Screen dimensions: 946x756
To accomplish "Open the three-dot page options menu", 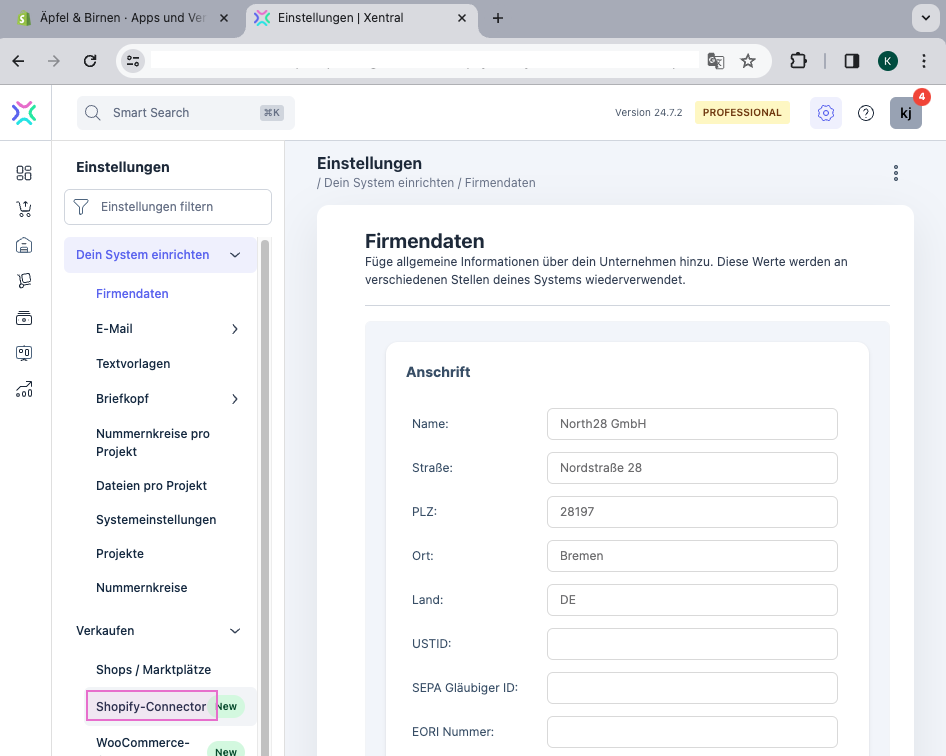I will point(896,173).
